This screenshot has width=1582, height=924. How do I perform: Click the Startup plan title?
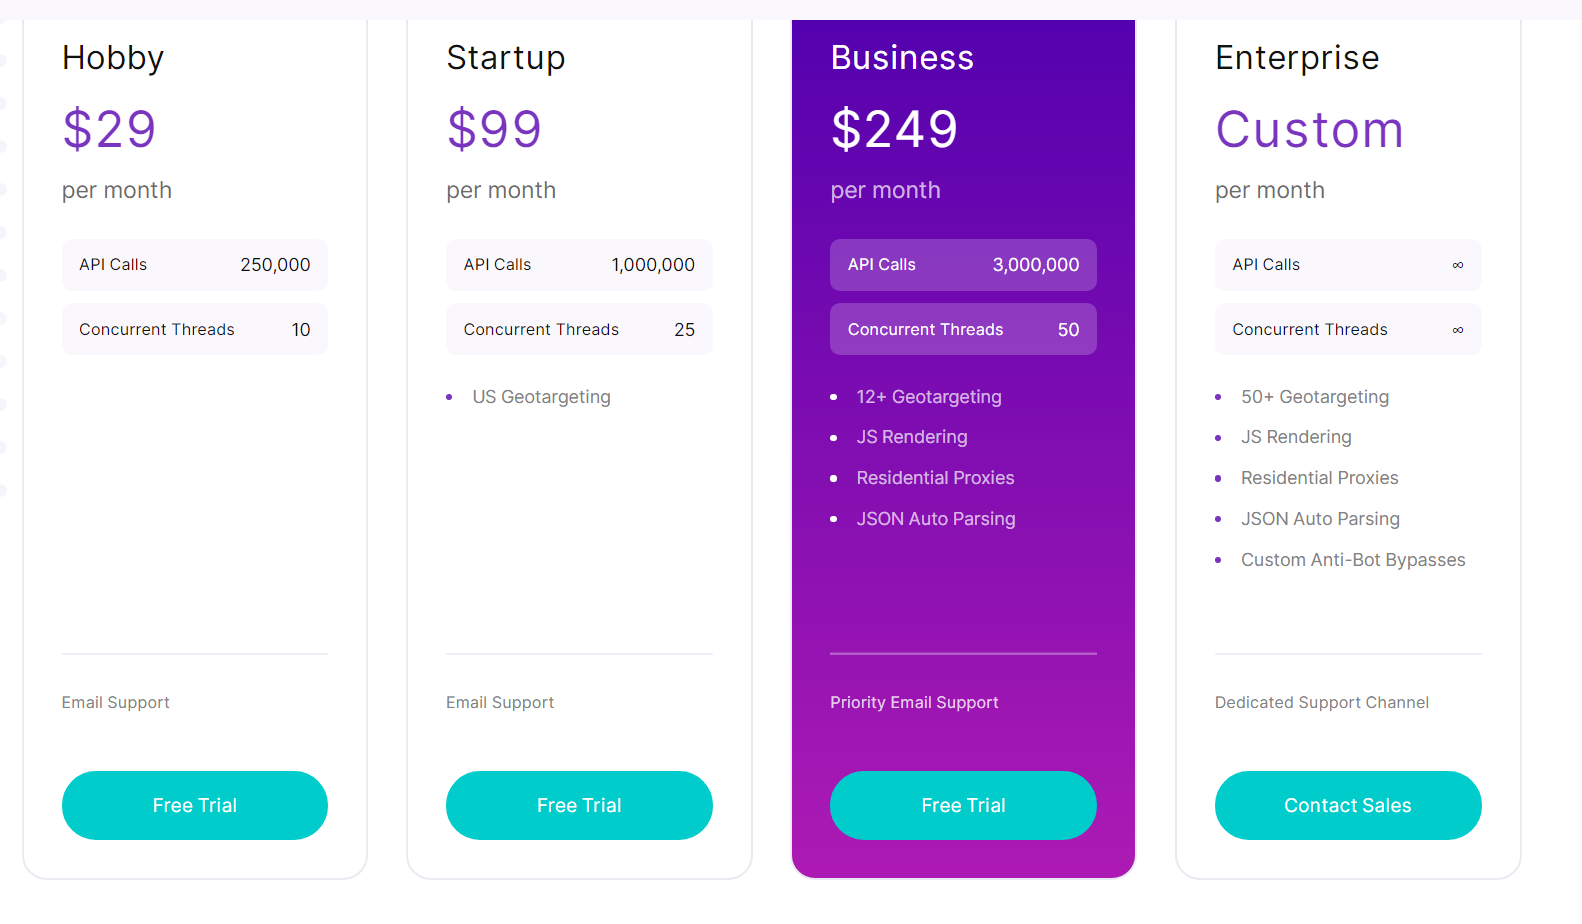pyautogui.click(x=506, y=58)
